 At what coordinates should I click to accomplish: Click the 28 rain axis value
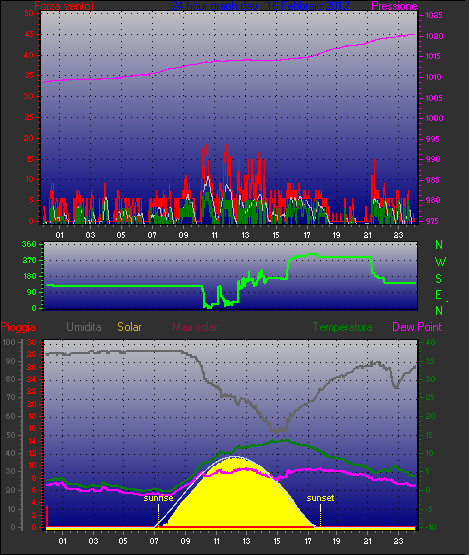pyautogui.click(x=32, y=354)
